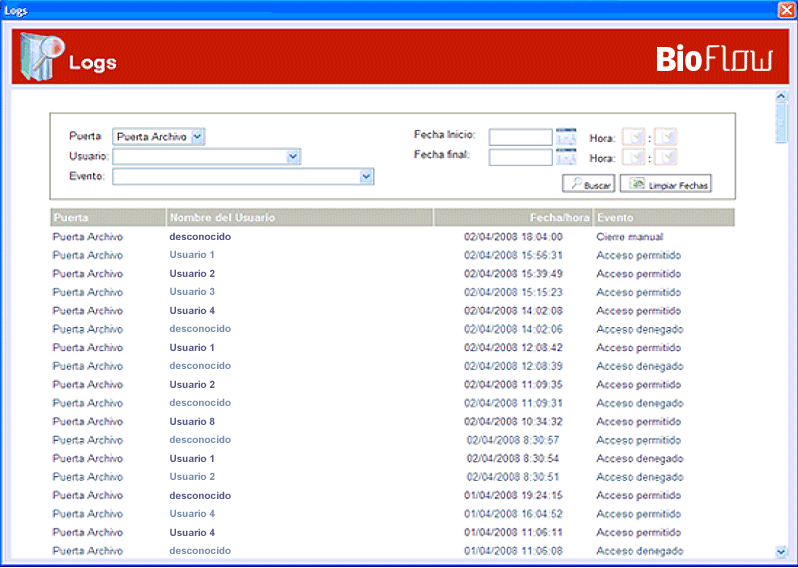Click into the Fecha final date field

520,157
